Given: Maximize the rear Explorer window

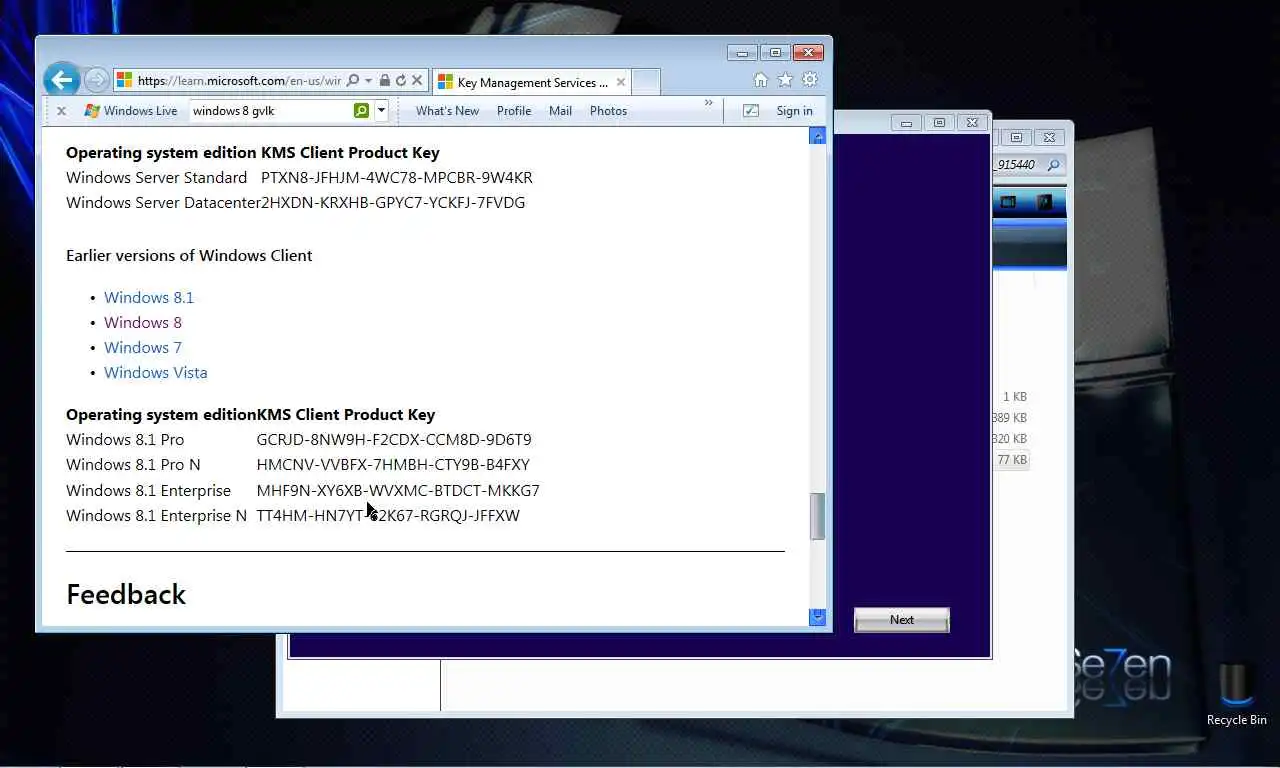Looking at the screenshot, I should pos(1017,137).
